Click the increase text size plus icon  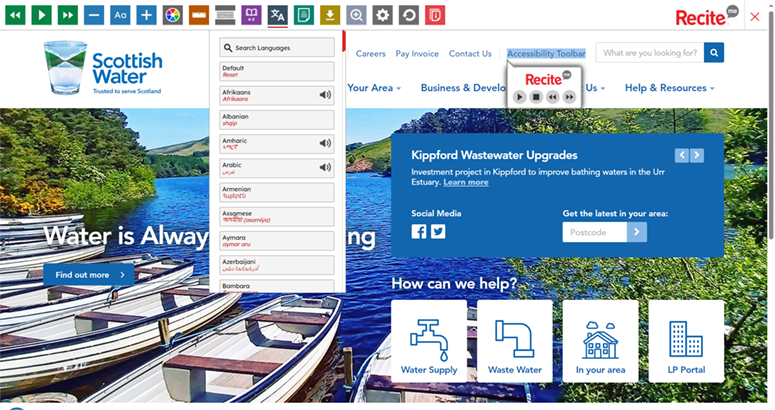[x=146, y=15]
